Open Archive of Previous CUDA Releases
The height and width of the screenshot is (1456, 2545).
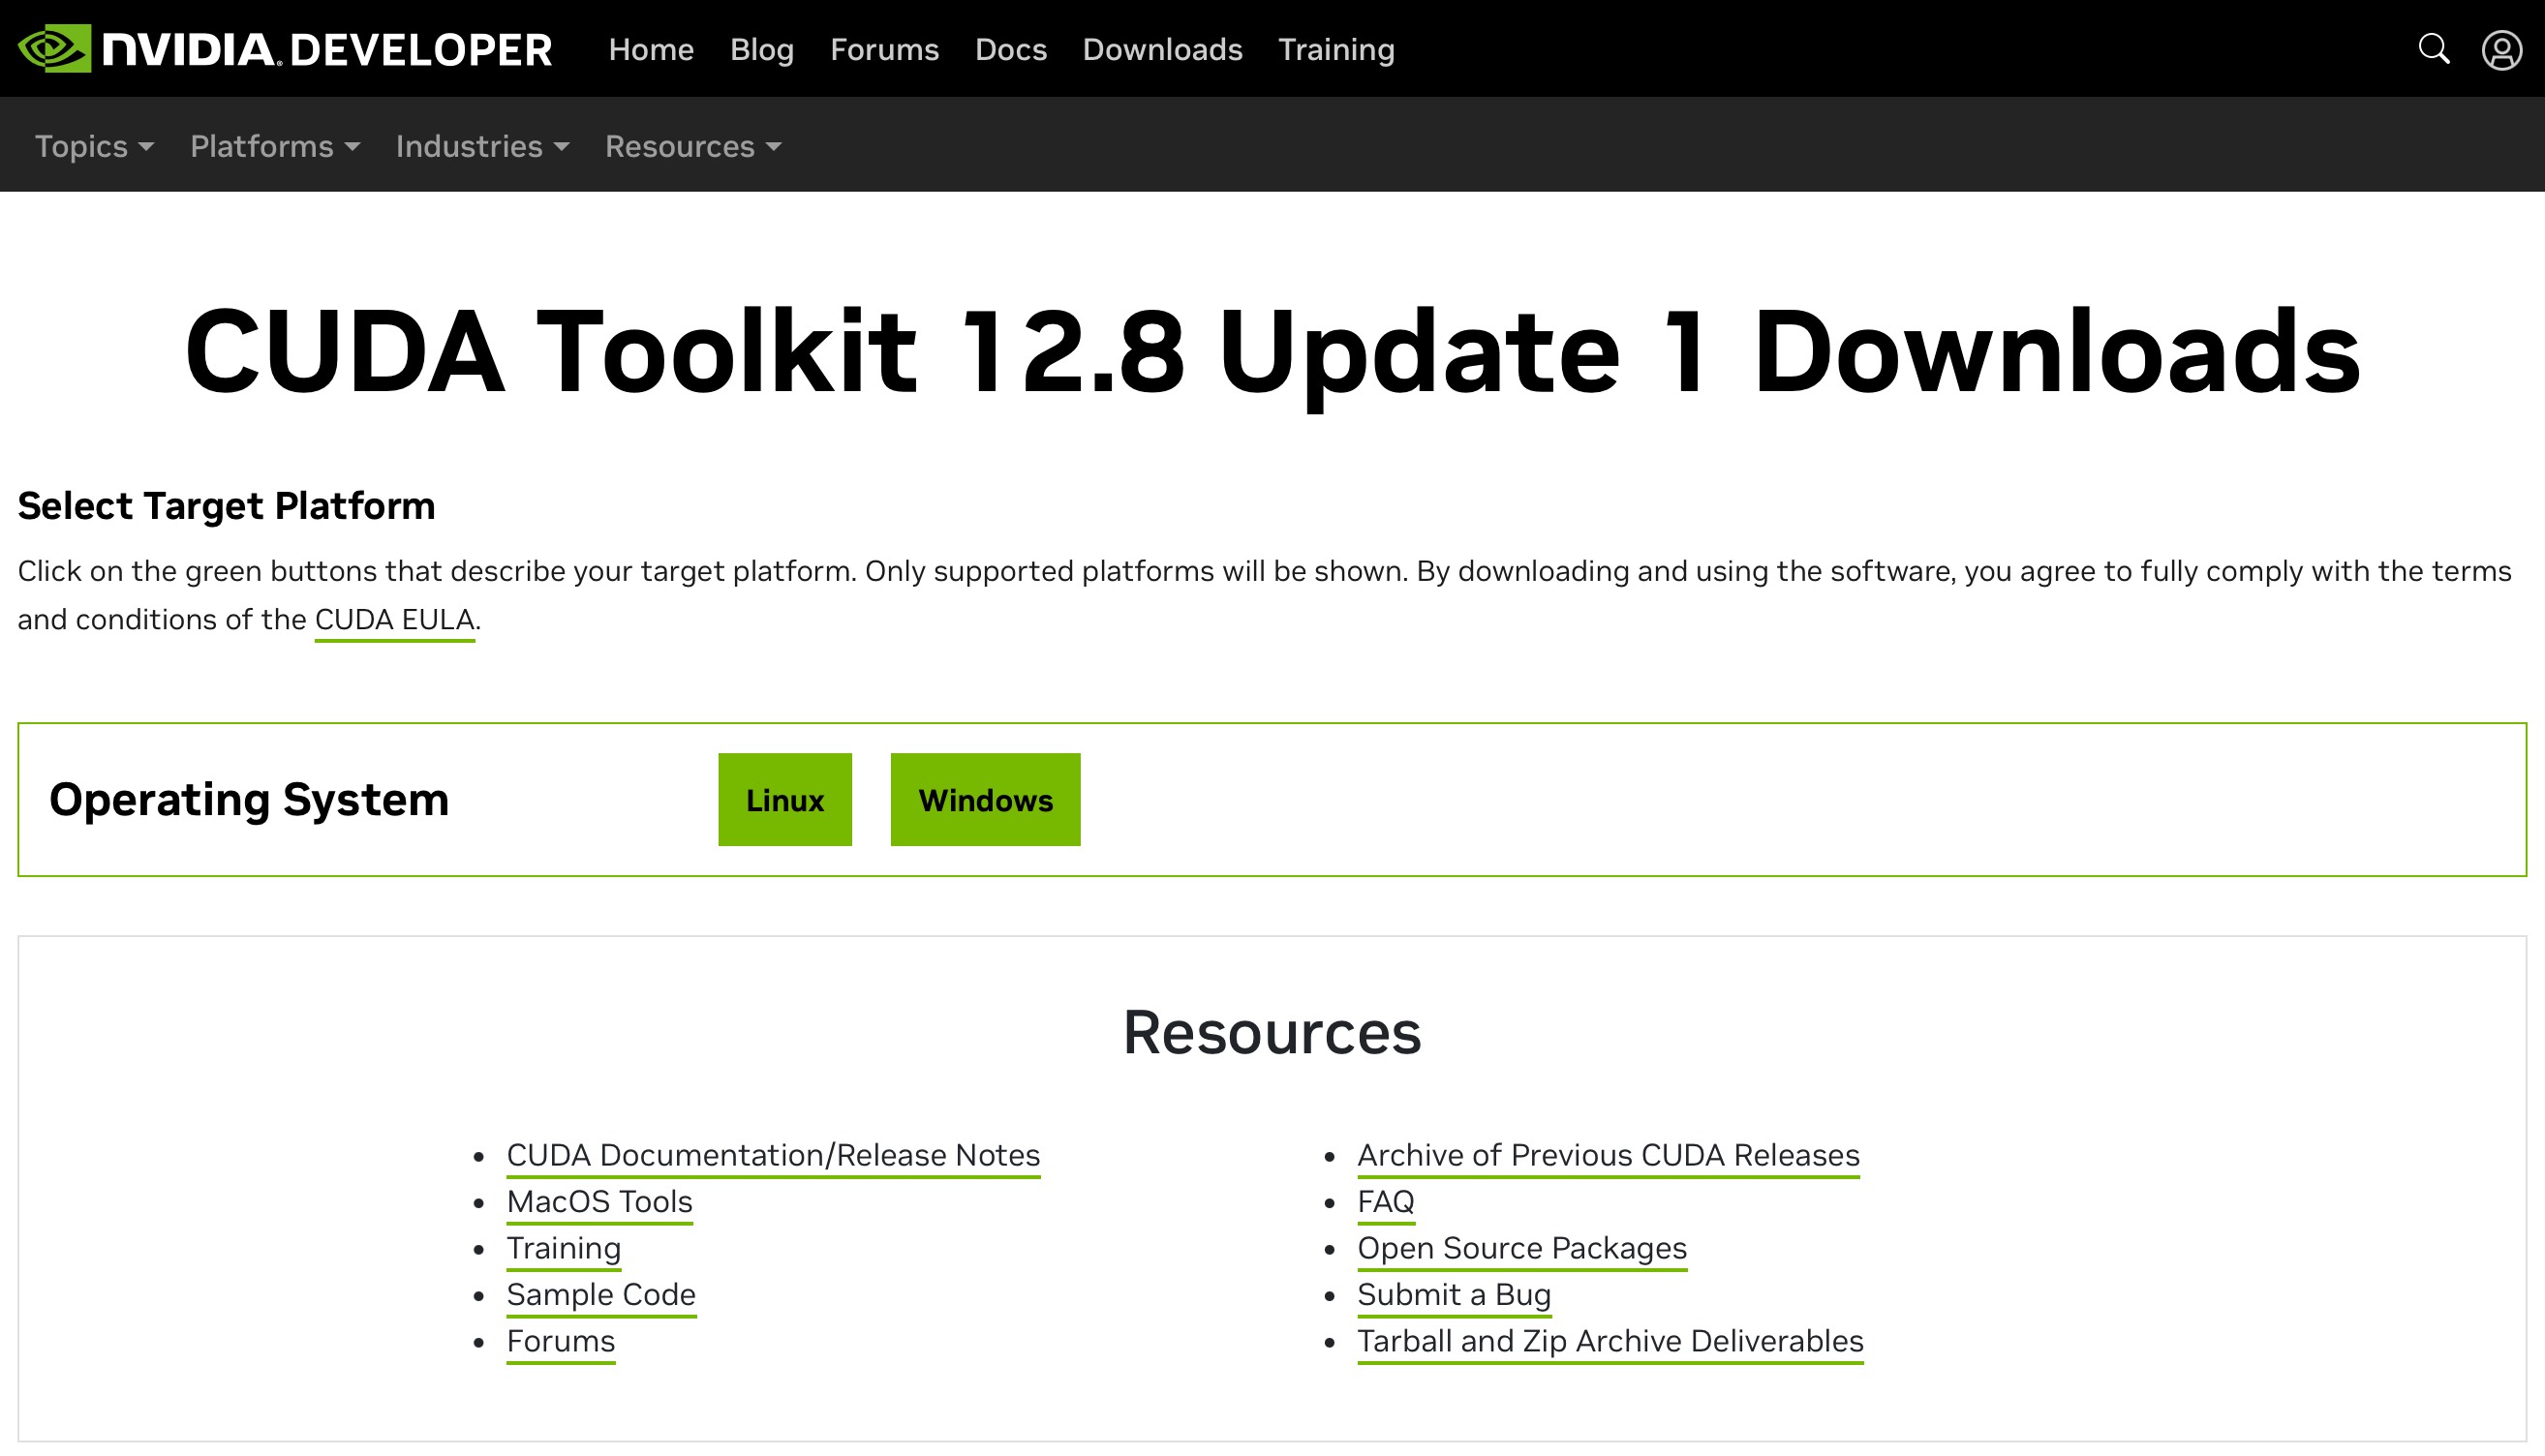[x=1608, y=1156]
